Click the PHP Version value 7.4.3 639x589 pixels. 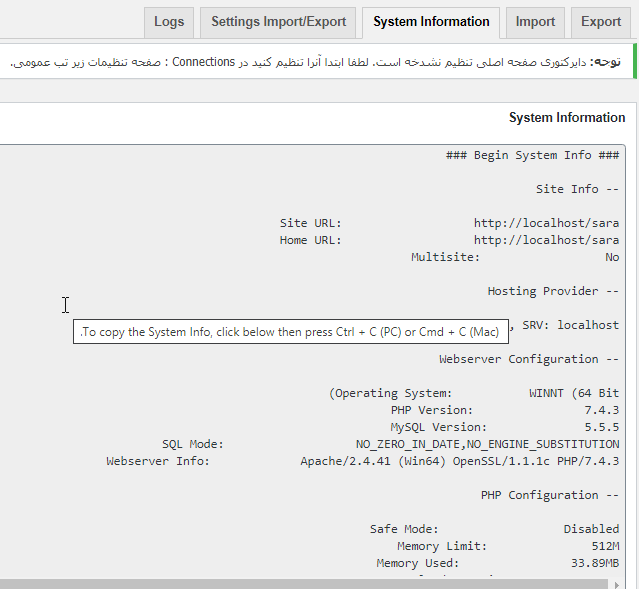click(602, 410)
